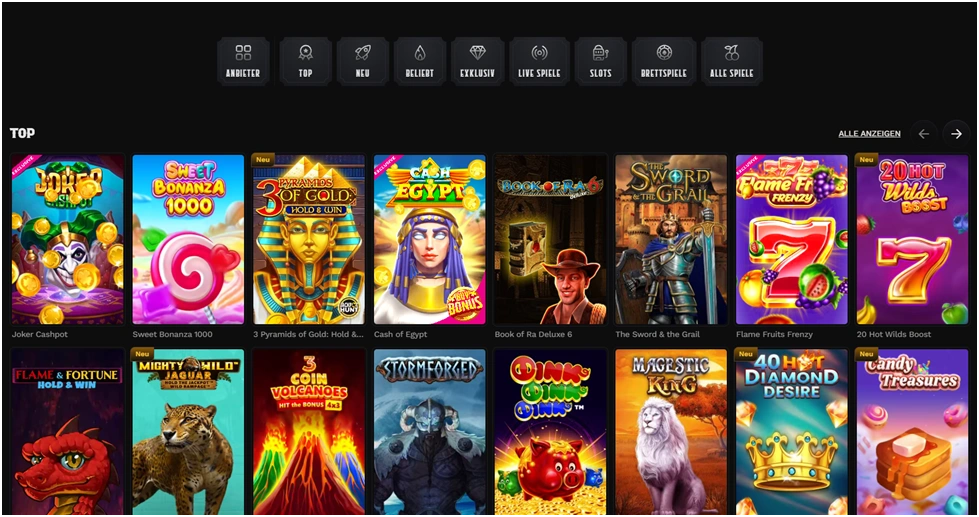This screenshot has width=979, height=517.
Task: Open the Joker Cashpot game
Action: pyautogui.click(x=67, y=240)
